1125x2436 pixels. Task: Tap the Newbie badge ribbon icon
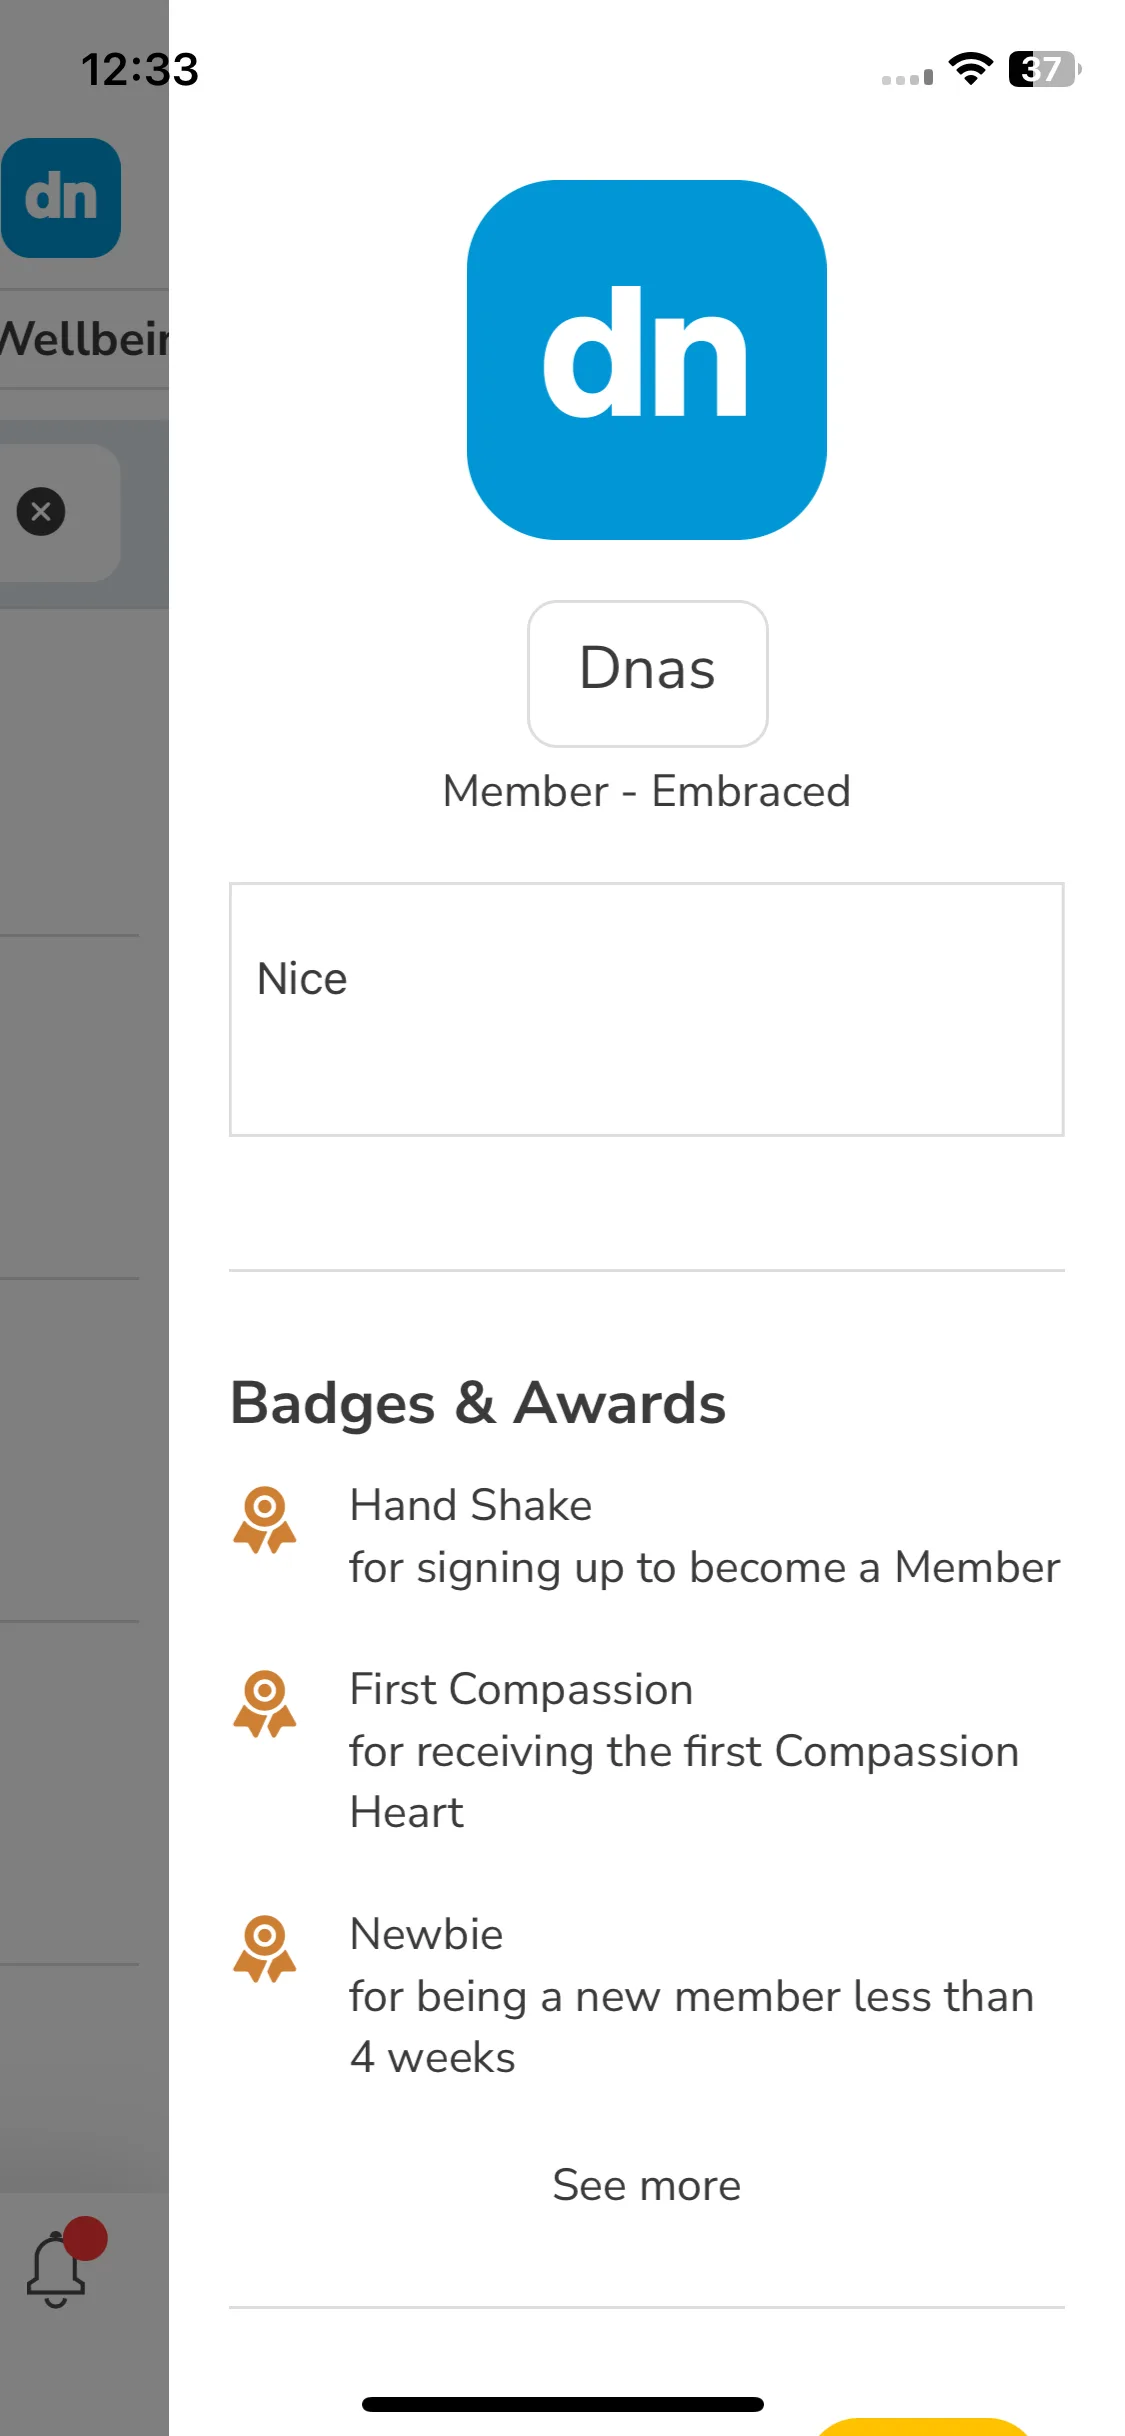click(x=264, y=1949)
